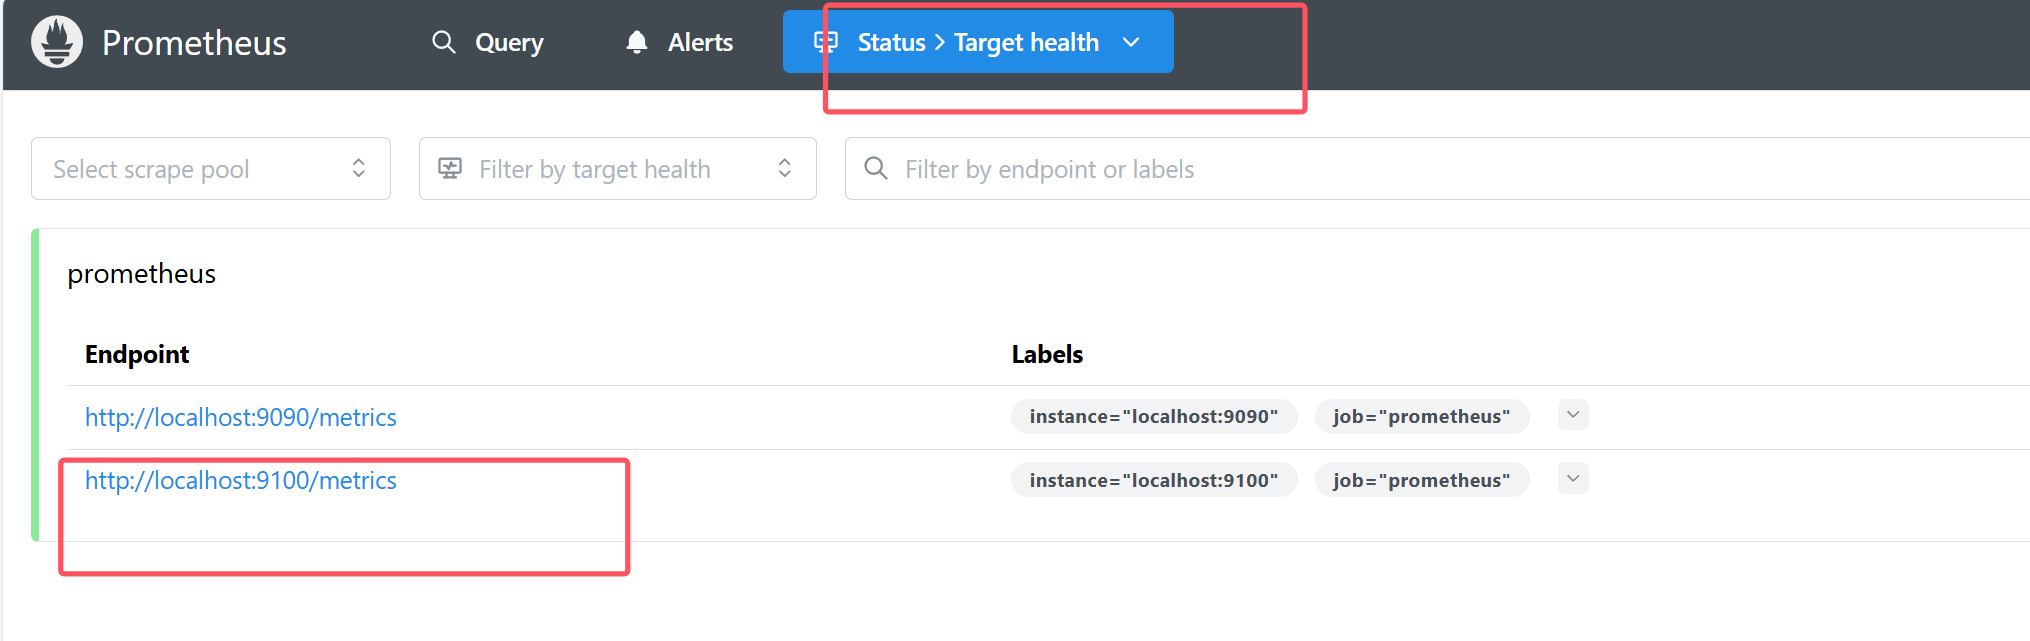Click the Prometheus title text in header

[x=194, y=43]
